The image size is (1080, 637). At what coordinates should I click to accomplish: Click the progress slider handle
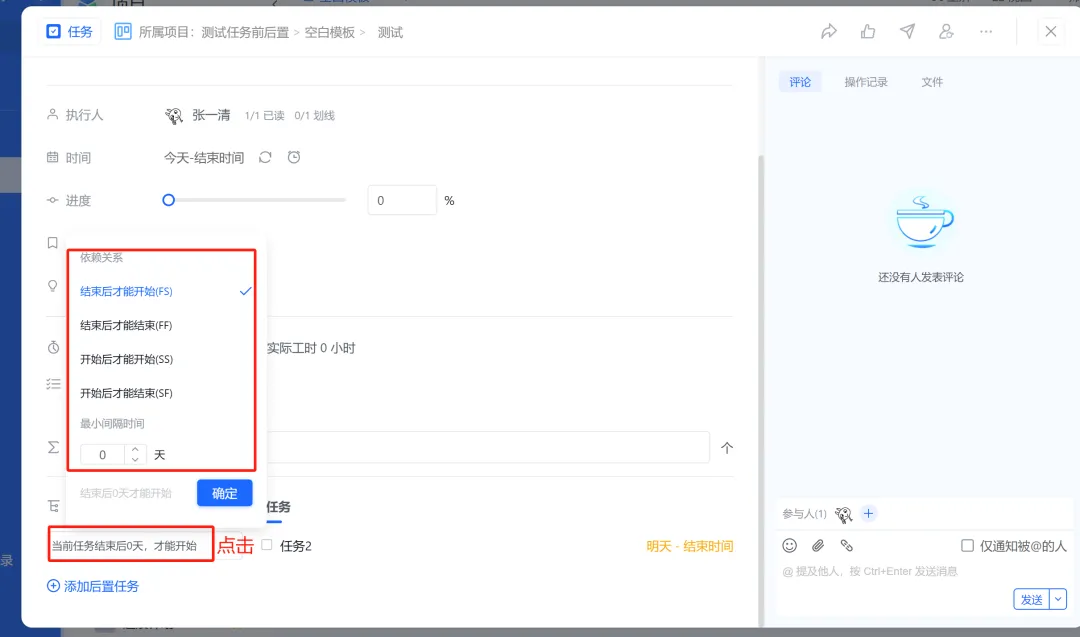point(168,200)
